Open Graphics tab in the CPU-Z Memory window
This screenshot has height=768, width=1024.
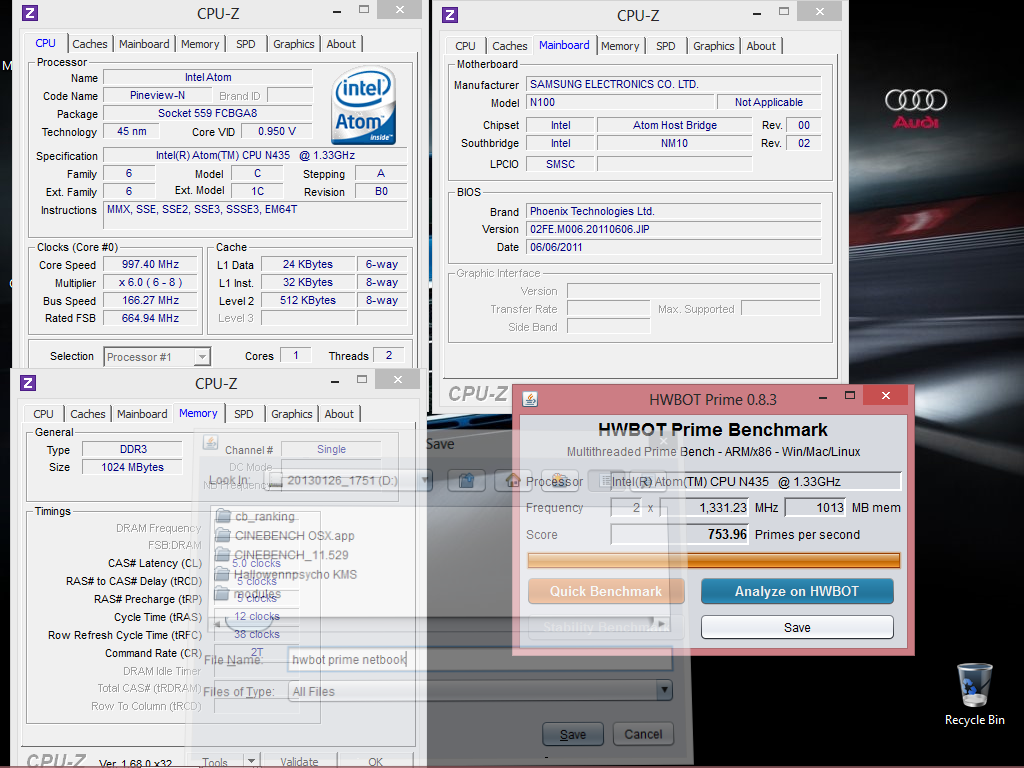pos(291,414)
